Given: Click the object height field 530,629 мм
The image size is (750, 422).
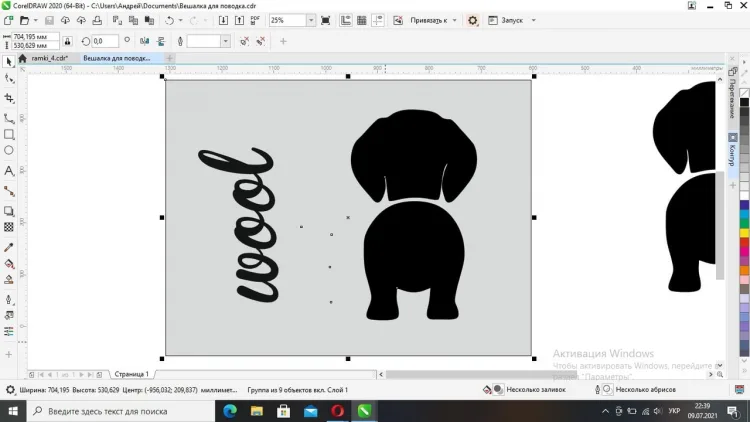Looking at the screenshot, I should coord(35,45).
